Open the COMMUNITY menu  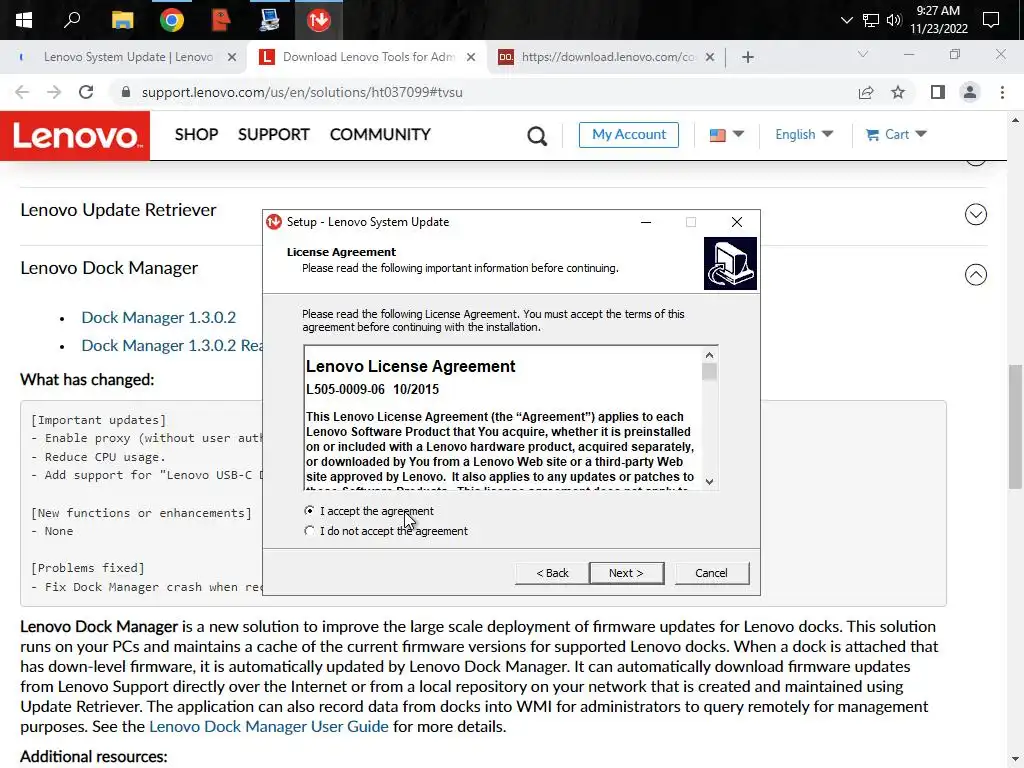(x=380, y=135)
